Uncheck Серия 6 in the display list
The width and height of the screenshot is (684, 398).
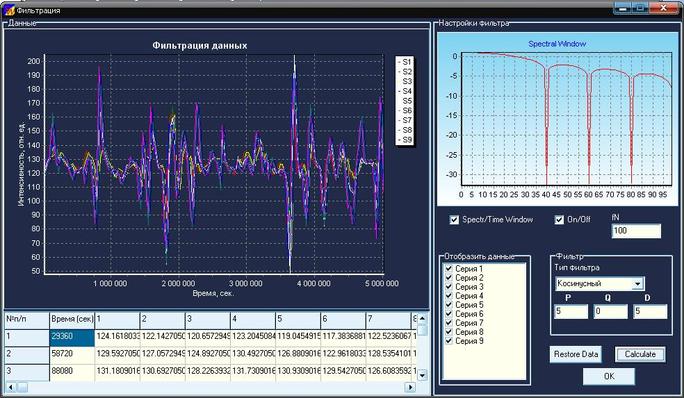click(448, 314)
